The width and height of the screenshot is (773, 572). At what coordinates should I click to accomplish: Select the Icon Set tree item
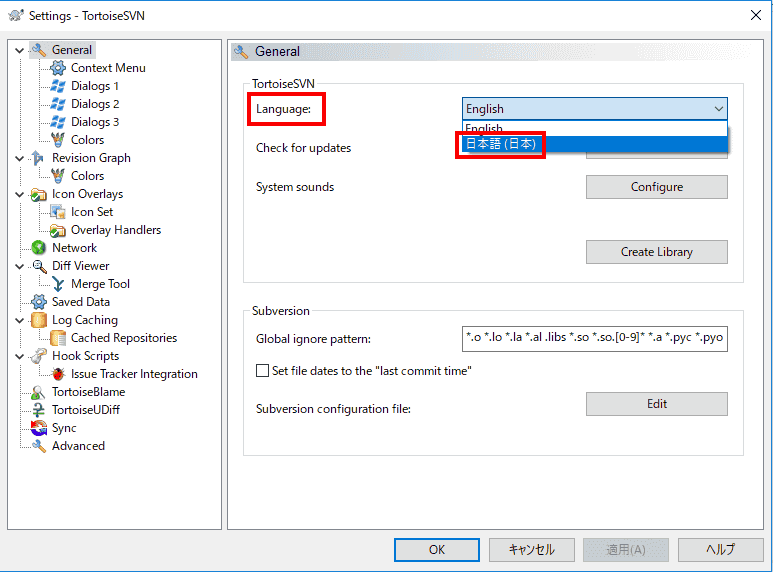(x=92, y=212)
